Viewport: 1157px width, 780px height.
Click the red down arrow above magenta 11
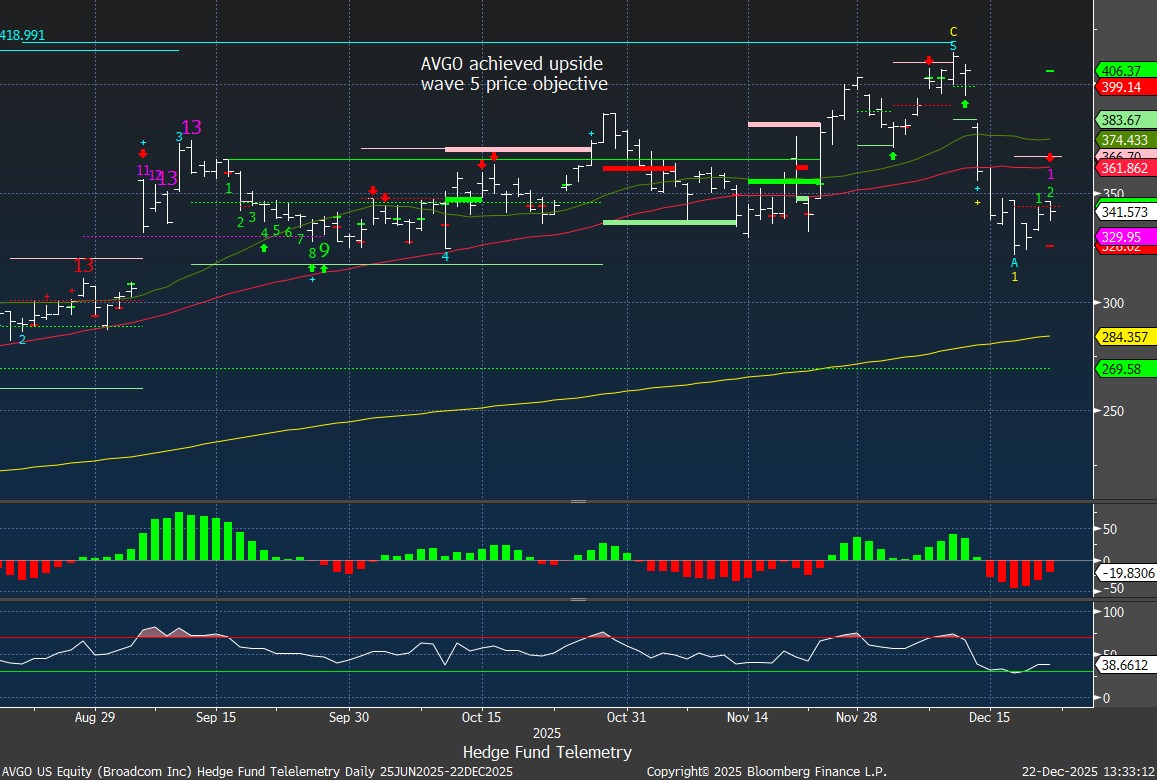143,154
